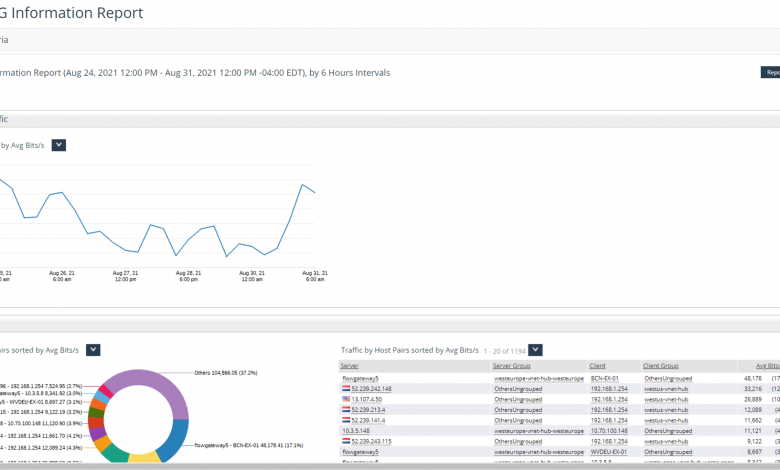Image resolution: width=780 pixels, height=470 pixels.
Task: Click the US flag icon beside 13.107.4.50
Action: (346, 399)
